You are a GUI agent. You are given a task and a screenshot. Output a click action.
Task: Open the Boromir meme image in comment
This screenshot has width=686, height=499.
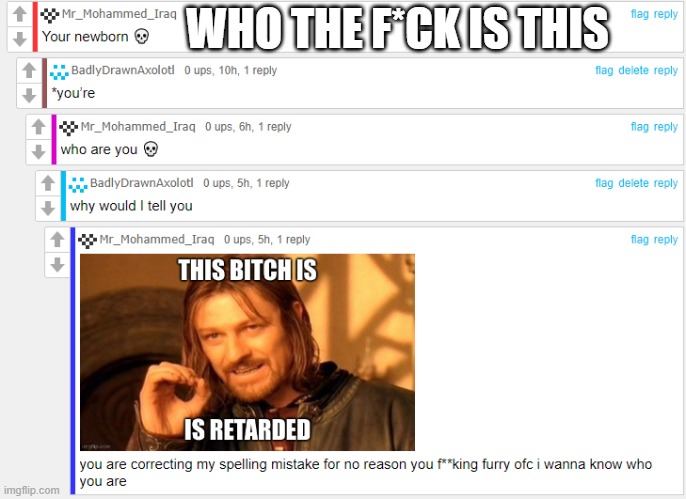pyautogui.click(x=247, y=352)
